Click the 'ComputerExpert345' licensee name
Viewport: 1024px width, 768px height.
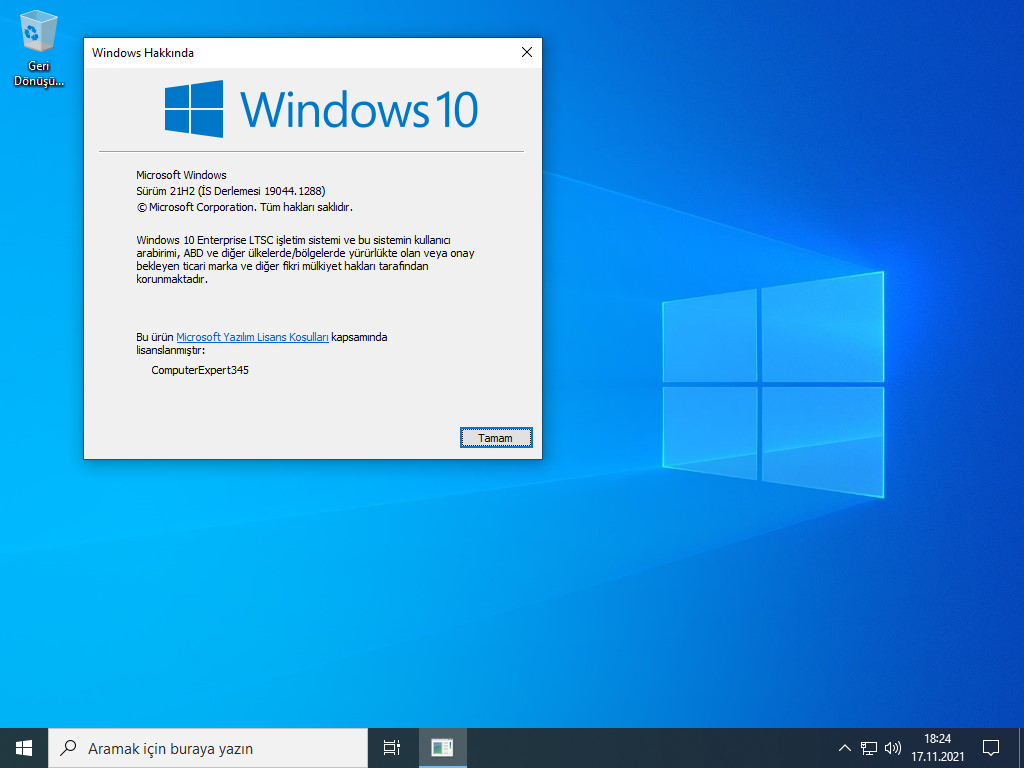[x=200, y=370]
